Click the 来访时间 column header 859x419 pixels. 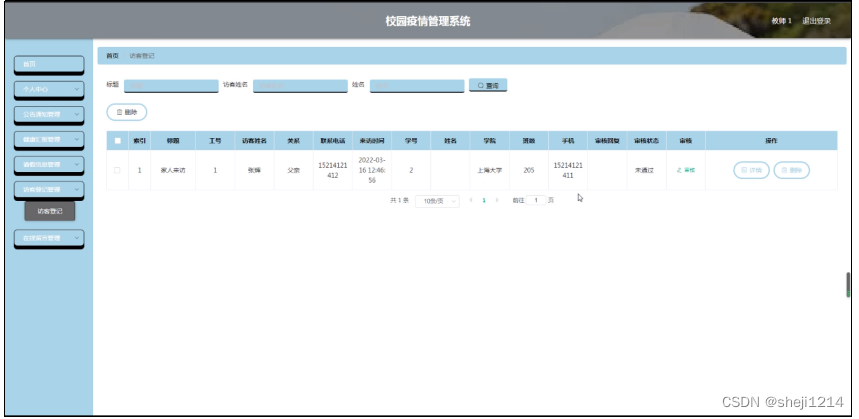click(x=372, y=141)
